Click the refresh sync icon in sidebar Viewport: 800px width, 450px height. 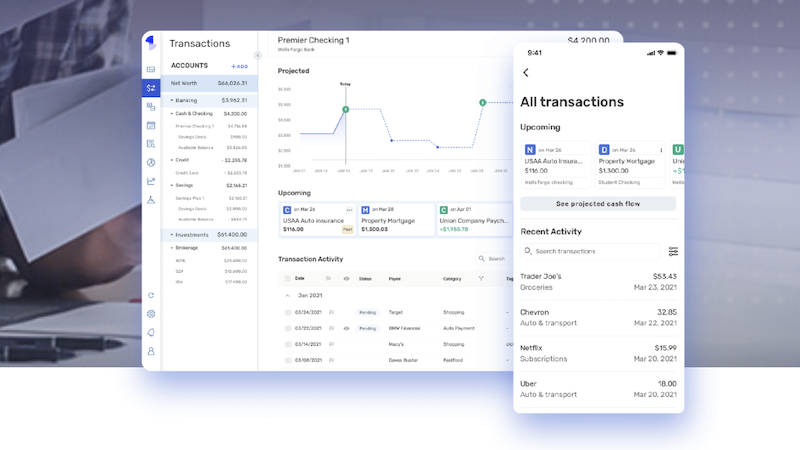151,295
